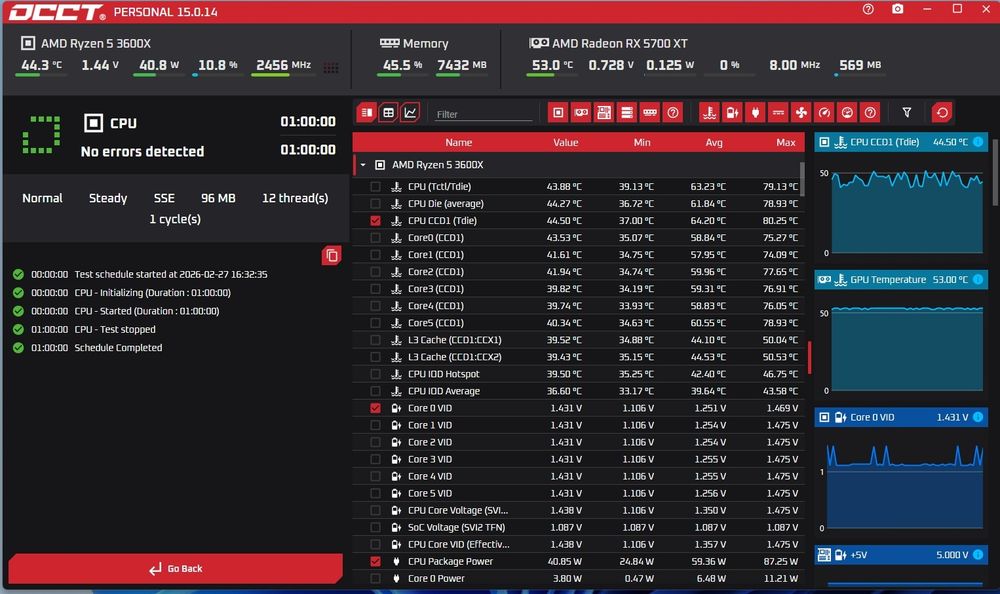Check the SoC Voltage (SVI2 TFN) checkbox

tap(375, 528)
